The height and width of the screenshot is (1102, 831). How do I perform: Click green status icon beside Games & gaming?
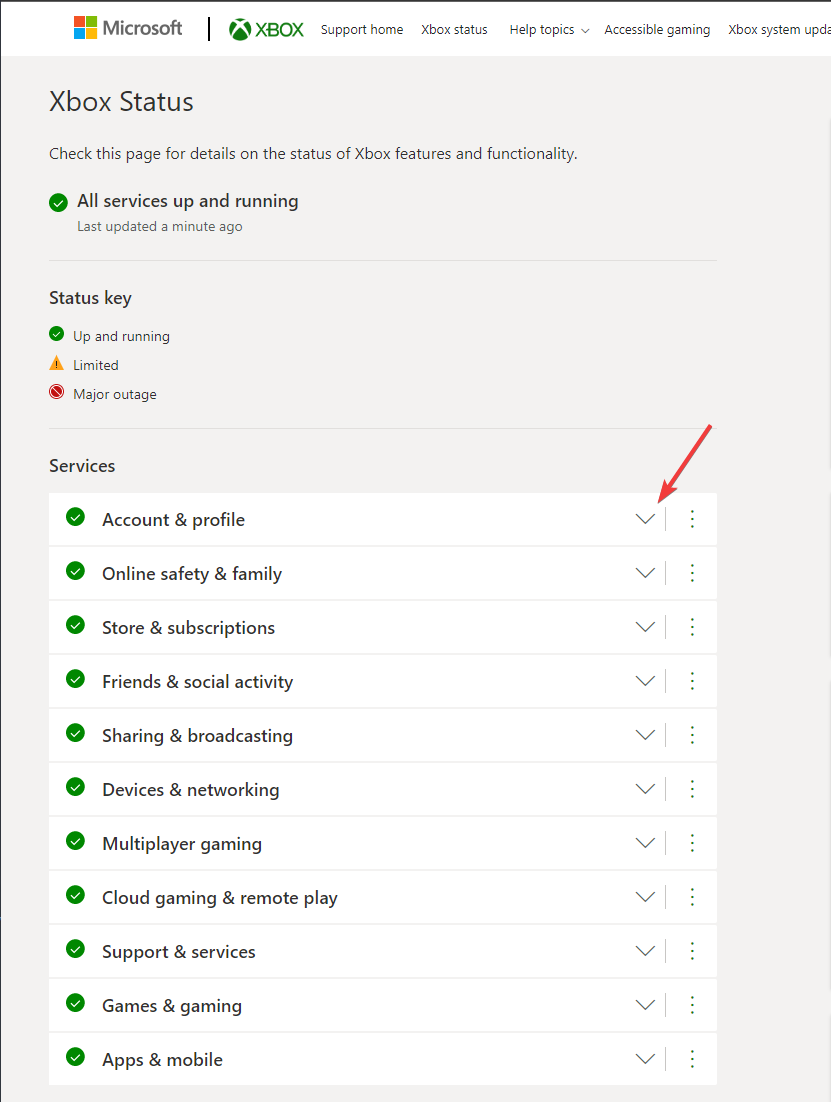click(75, 1003)
